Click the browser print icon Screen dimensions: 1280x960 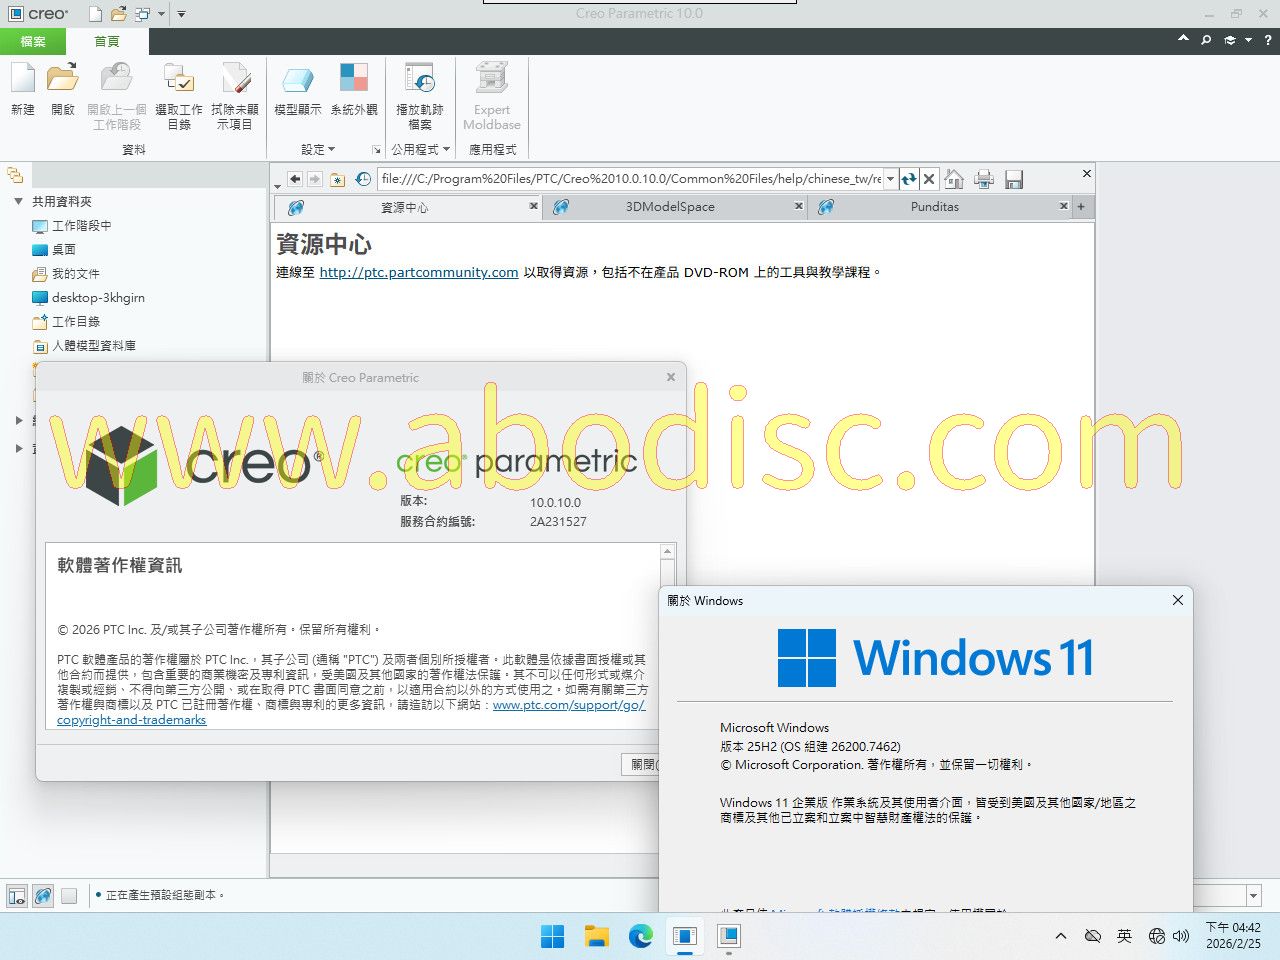(x=984, y=179)
